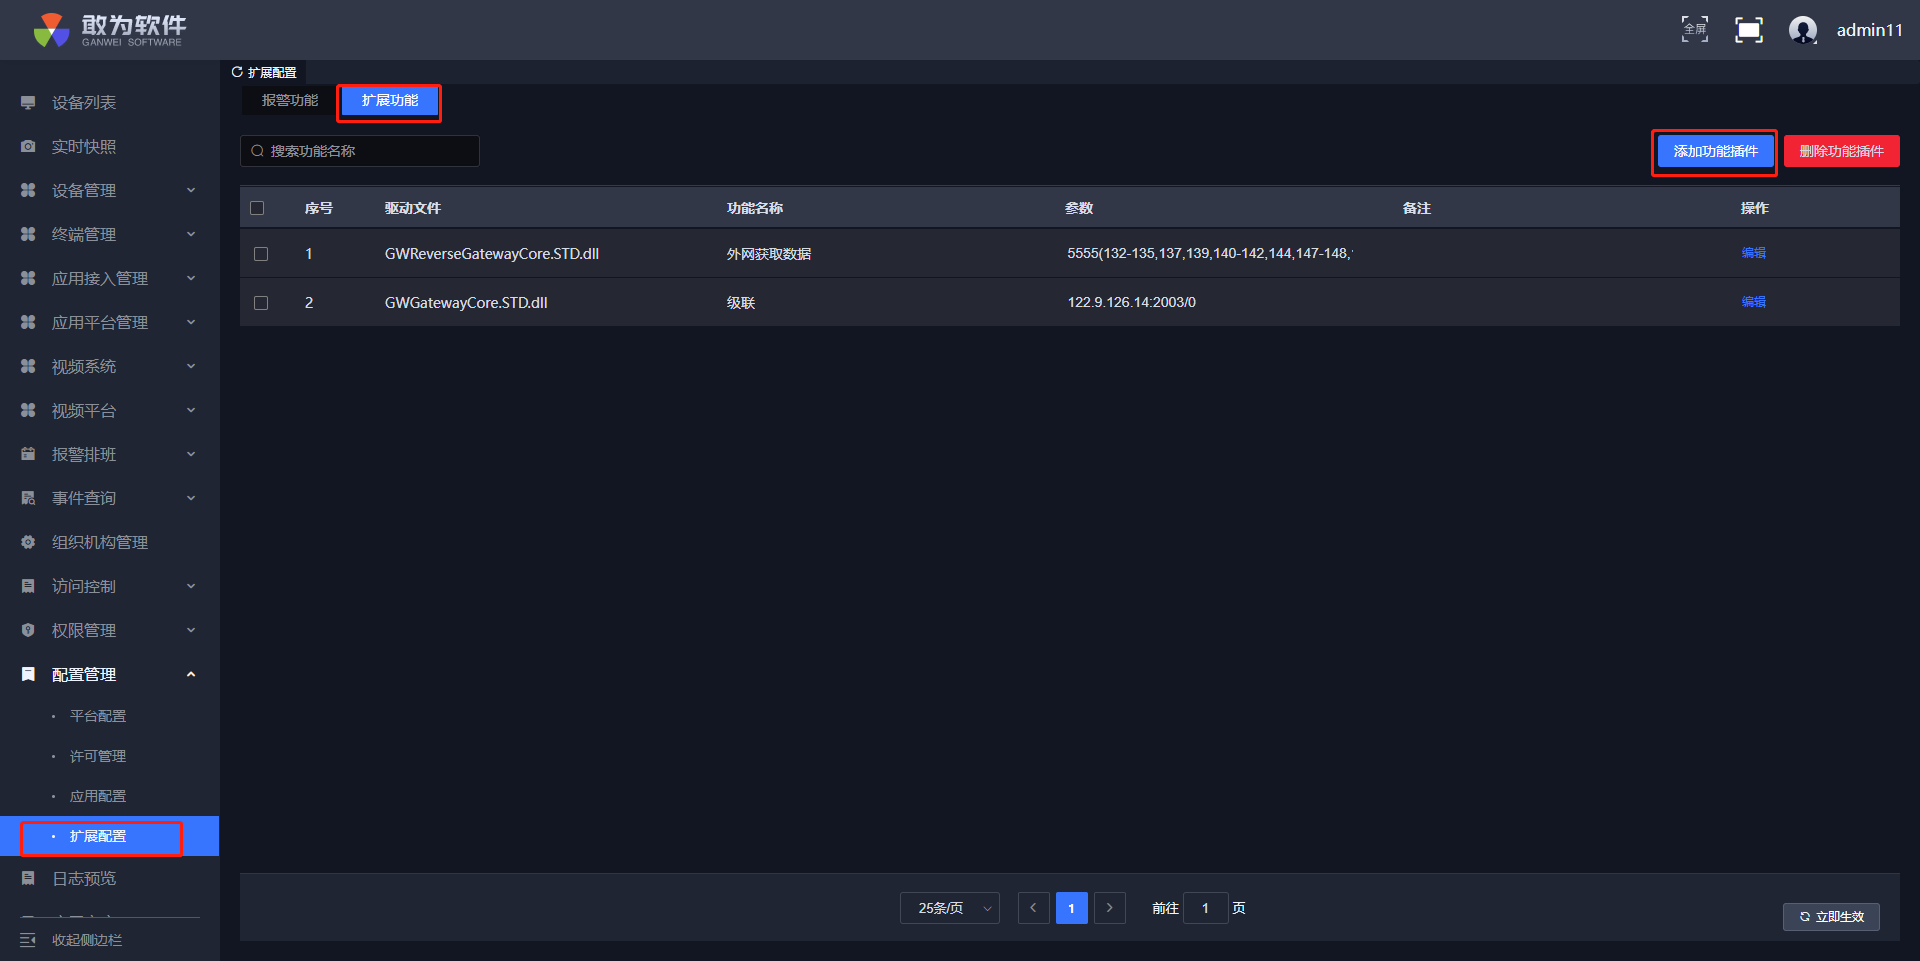The height and width of the screenshot is (961, 1920).
Task: Click the screen maximize icon beside avatar
Action: pos(1748,30)
